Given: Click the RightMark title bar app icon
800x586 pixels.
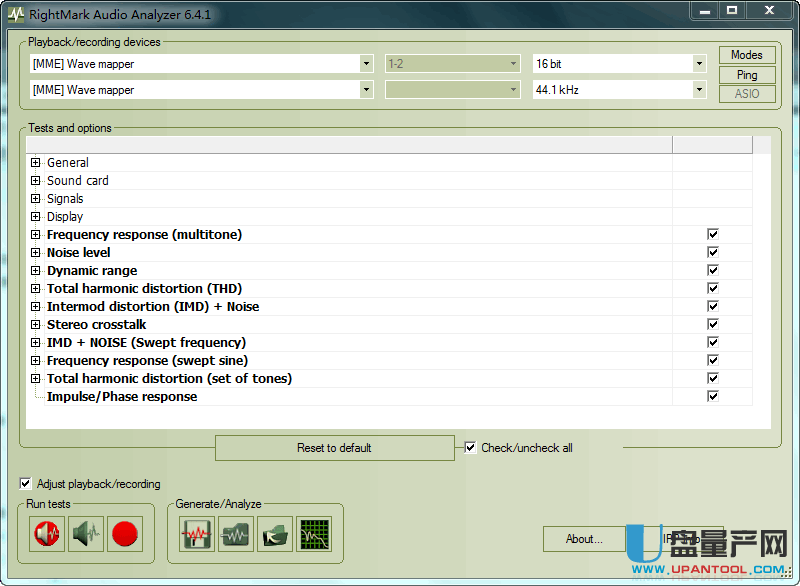Looking at the screenshot, I should [x=15, y=14].
